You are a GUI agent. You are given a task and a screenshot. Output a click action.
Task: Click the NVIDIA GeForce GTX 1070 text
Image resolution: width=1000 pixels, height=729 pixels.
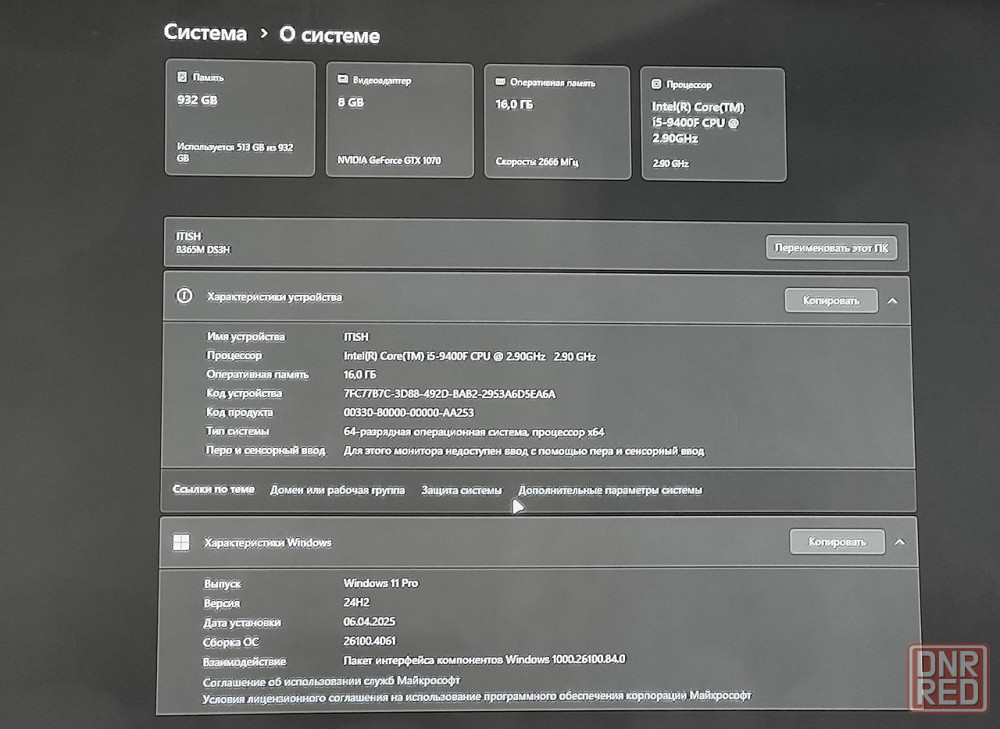pos(389,160)
